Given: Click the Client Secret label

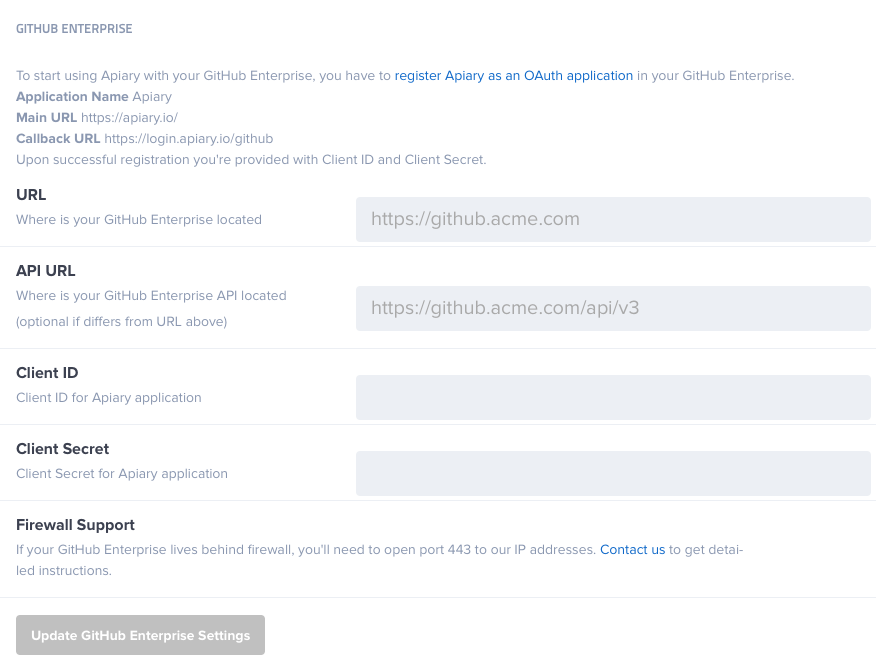Looking at the screenshot, I should (x=63, y=449).
